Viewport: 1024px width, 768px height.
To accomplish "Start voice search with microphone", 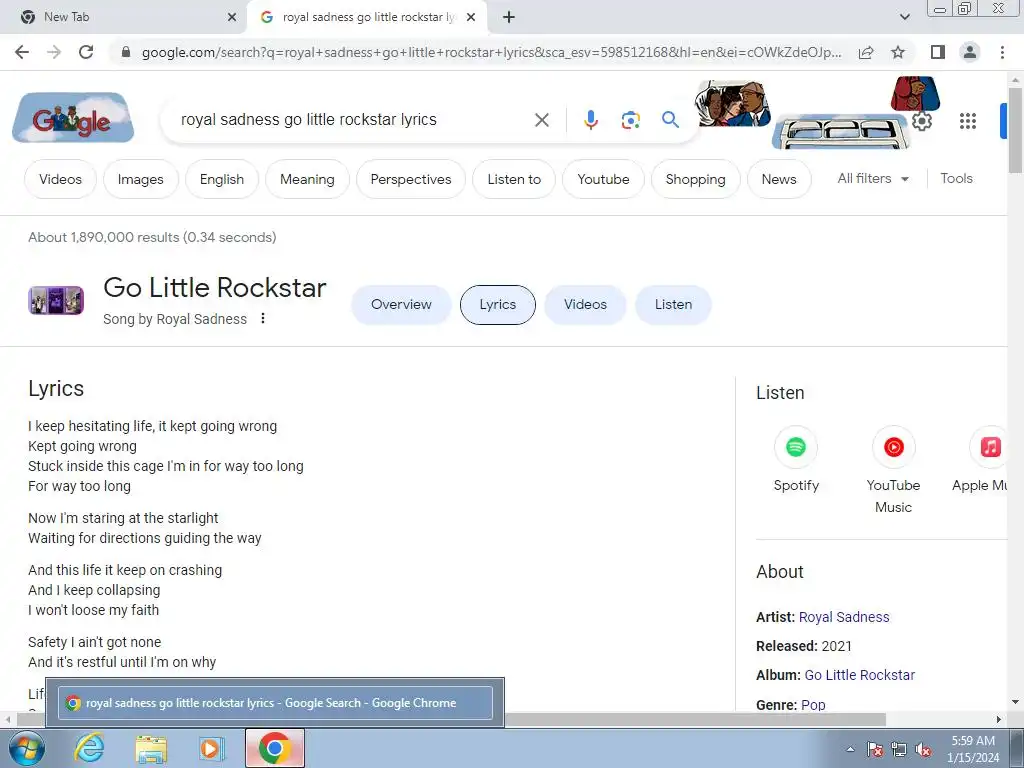I will [x=590, y=120].
